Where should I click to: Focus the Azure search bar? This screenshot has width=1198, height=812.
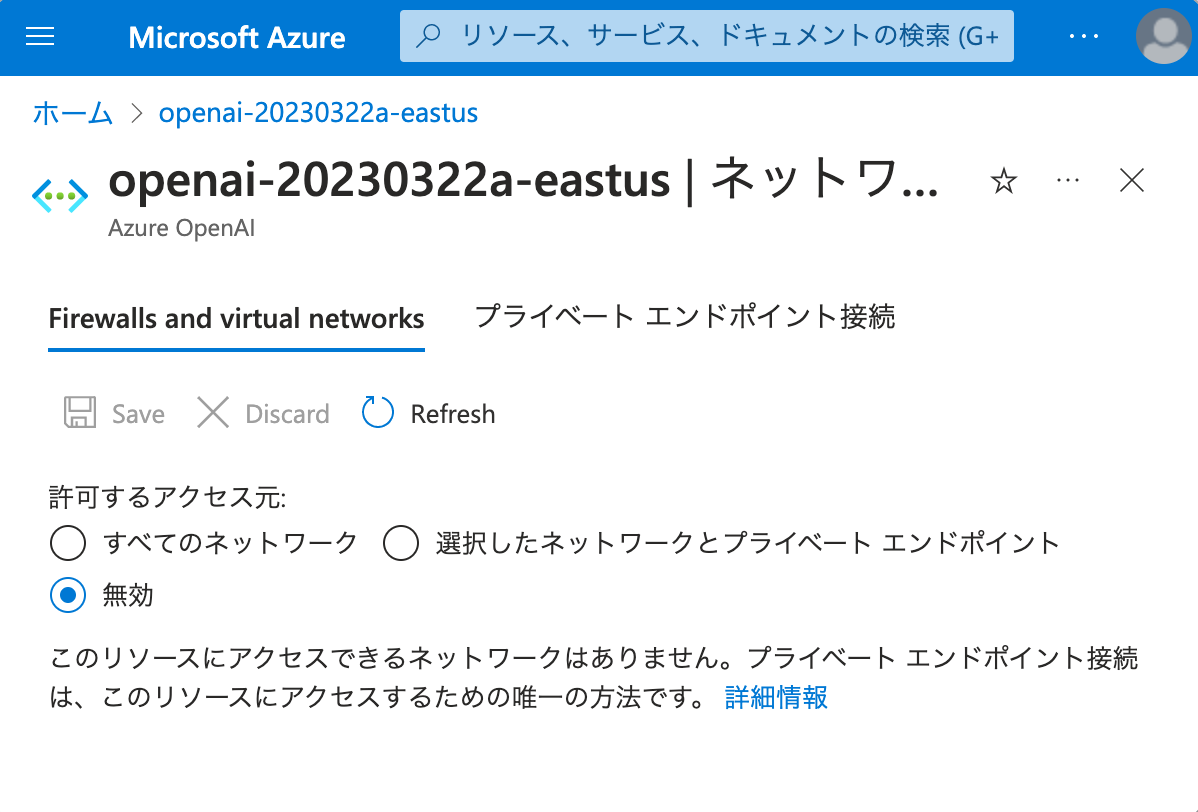click(706, 35)
